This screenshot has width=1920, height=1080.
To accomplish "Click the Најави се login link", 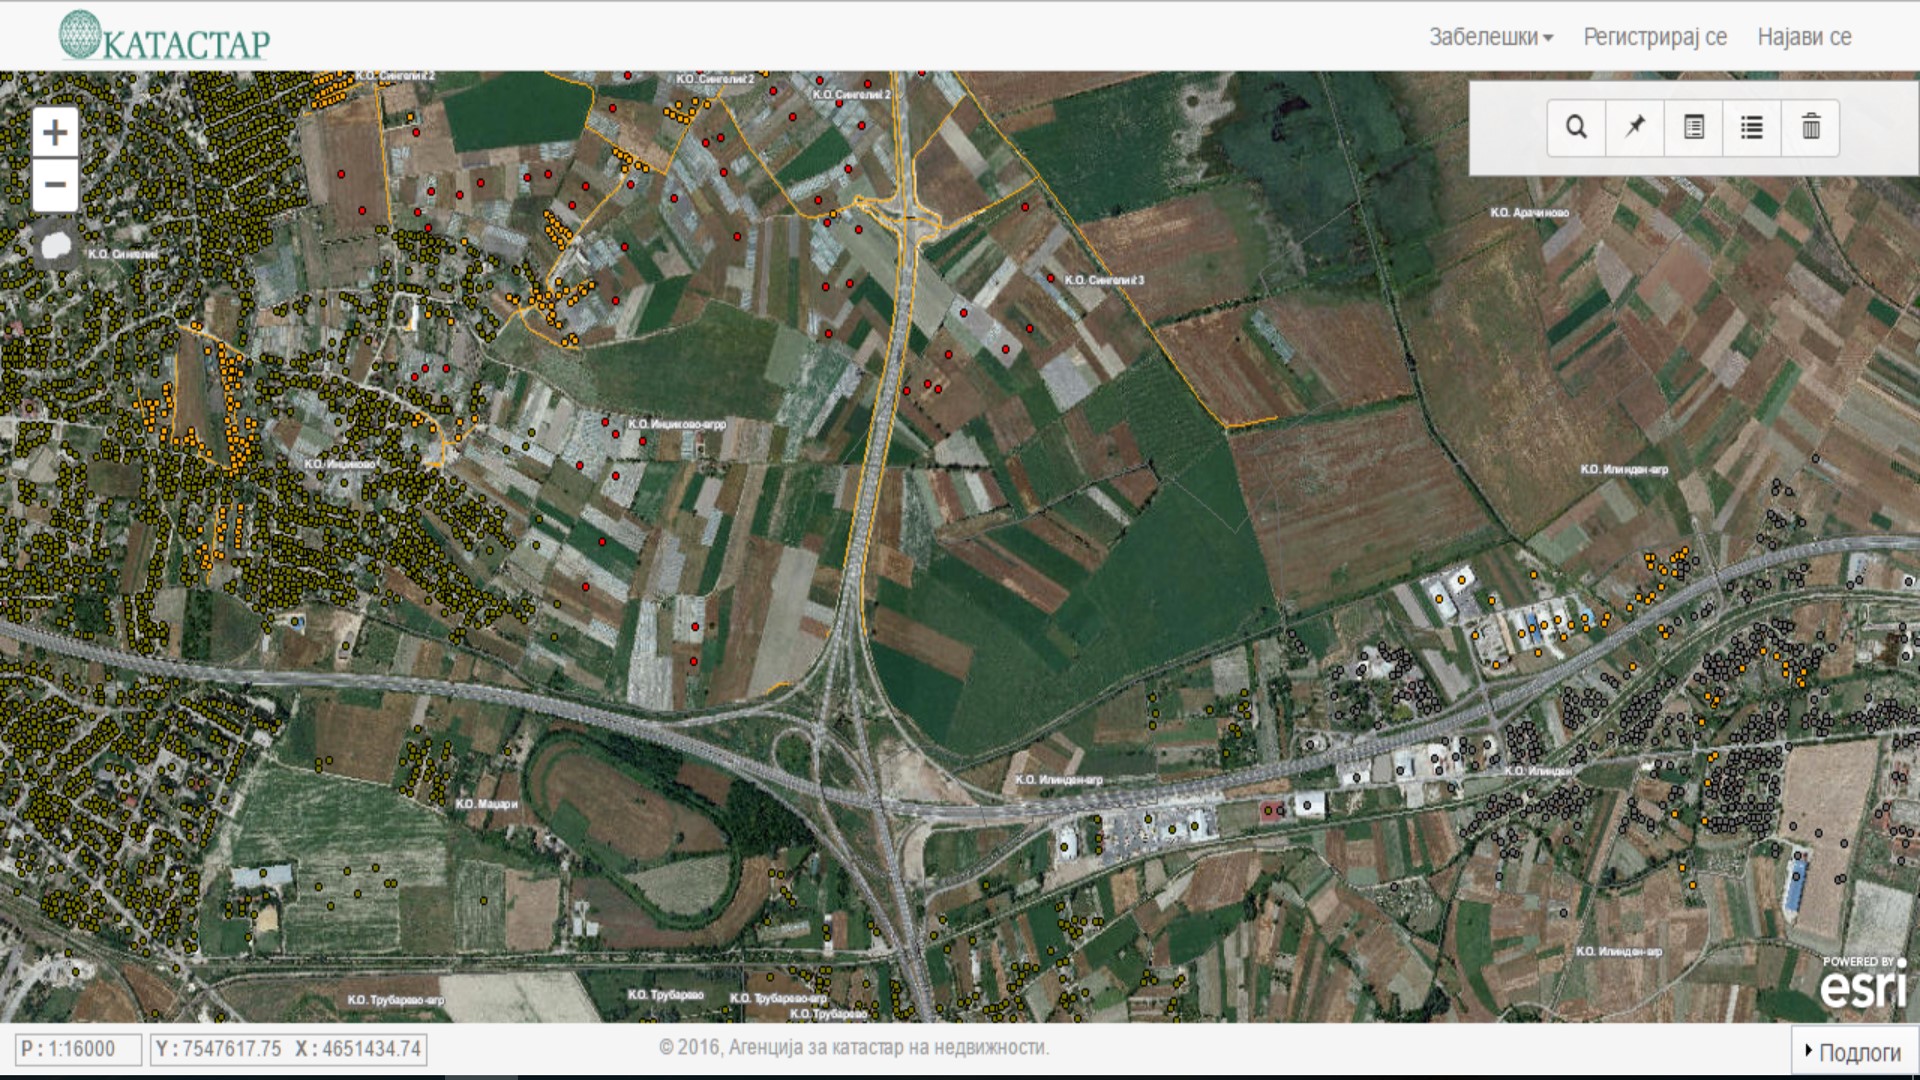I will click(1804, 37).
